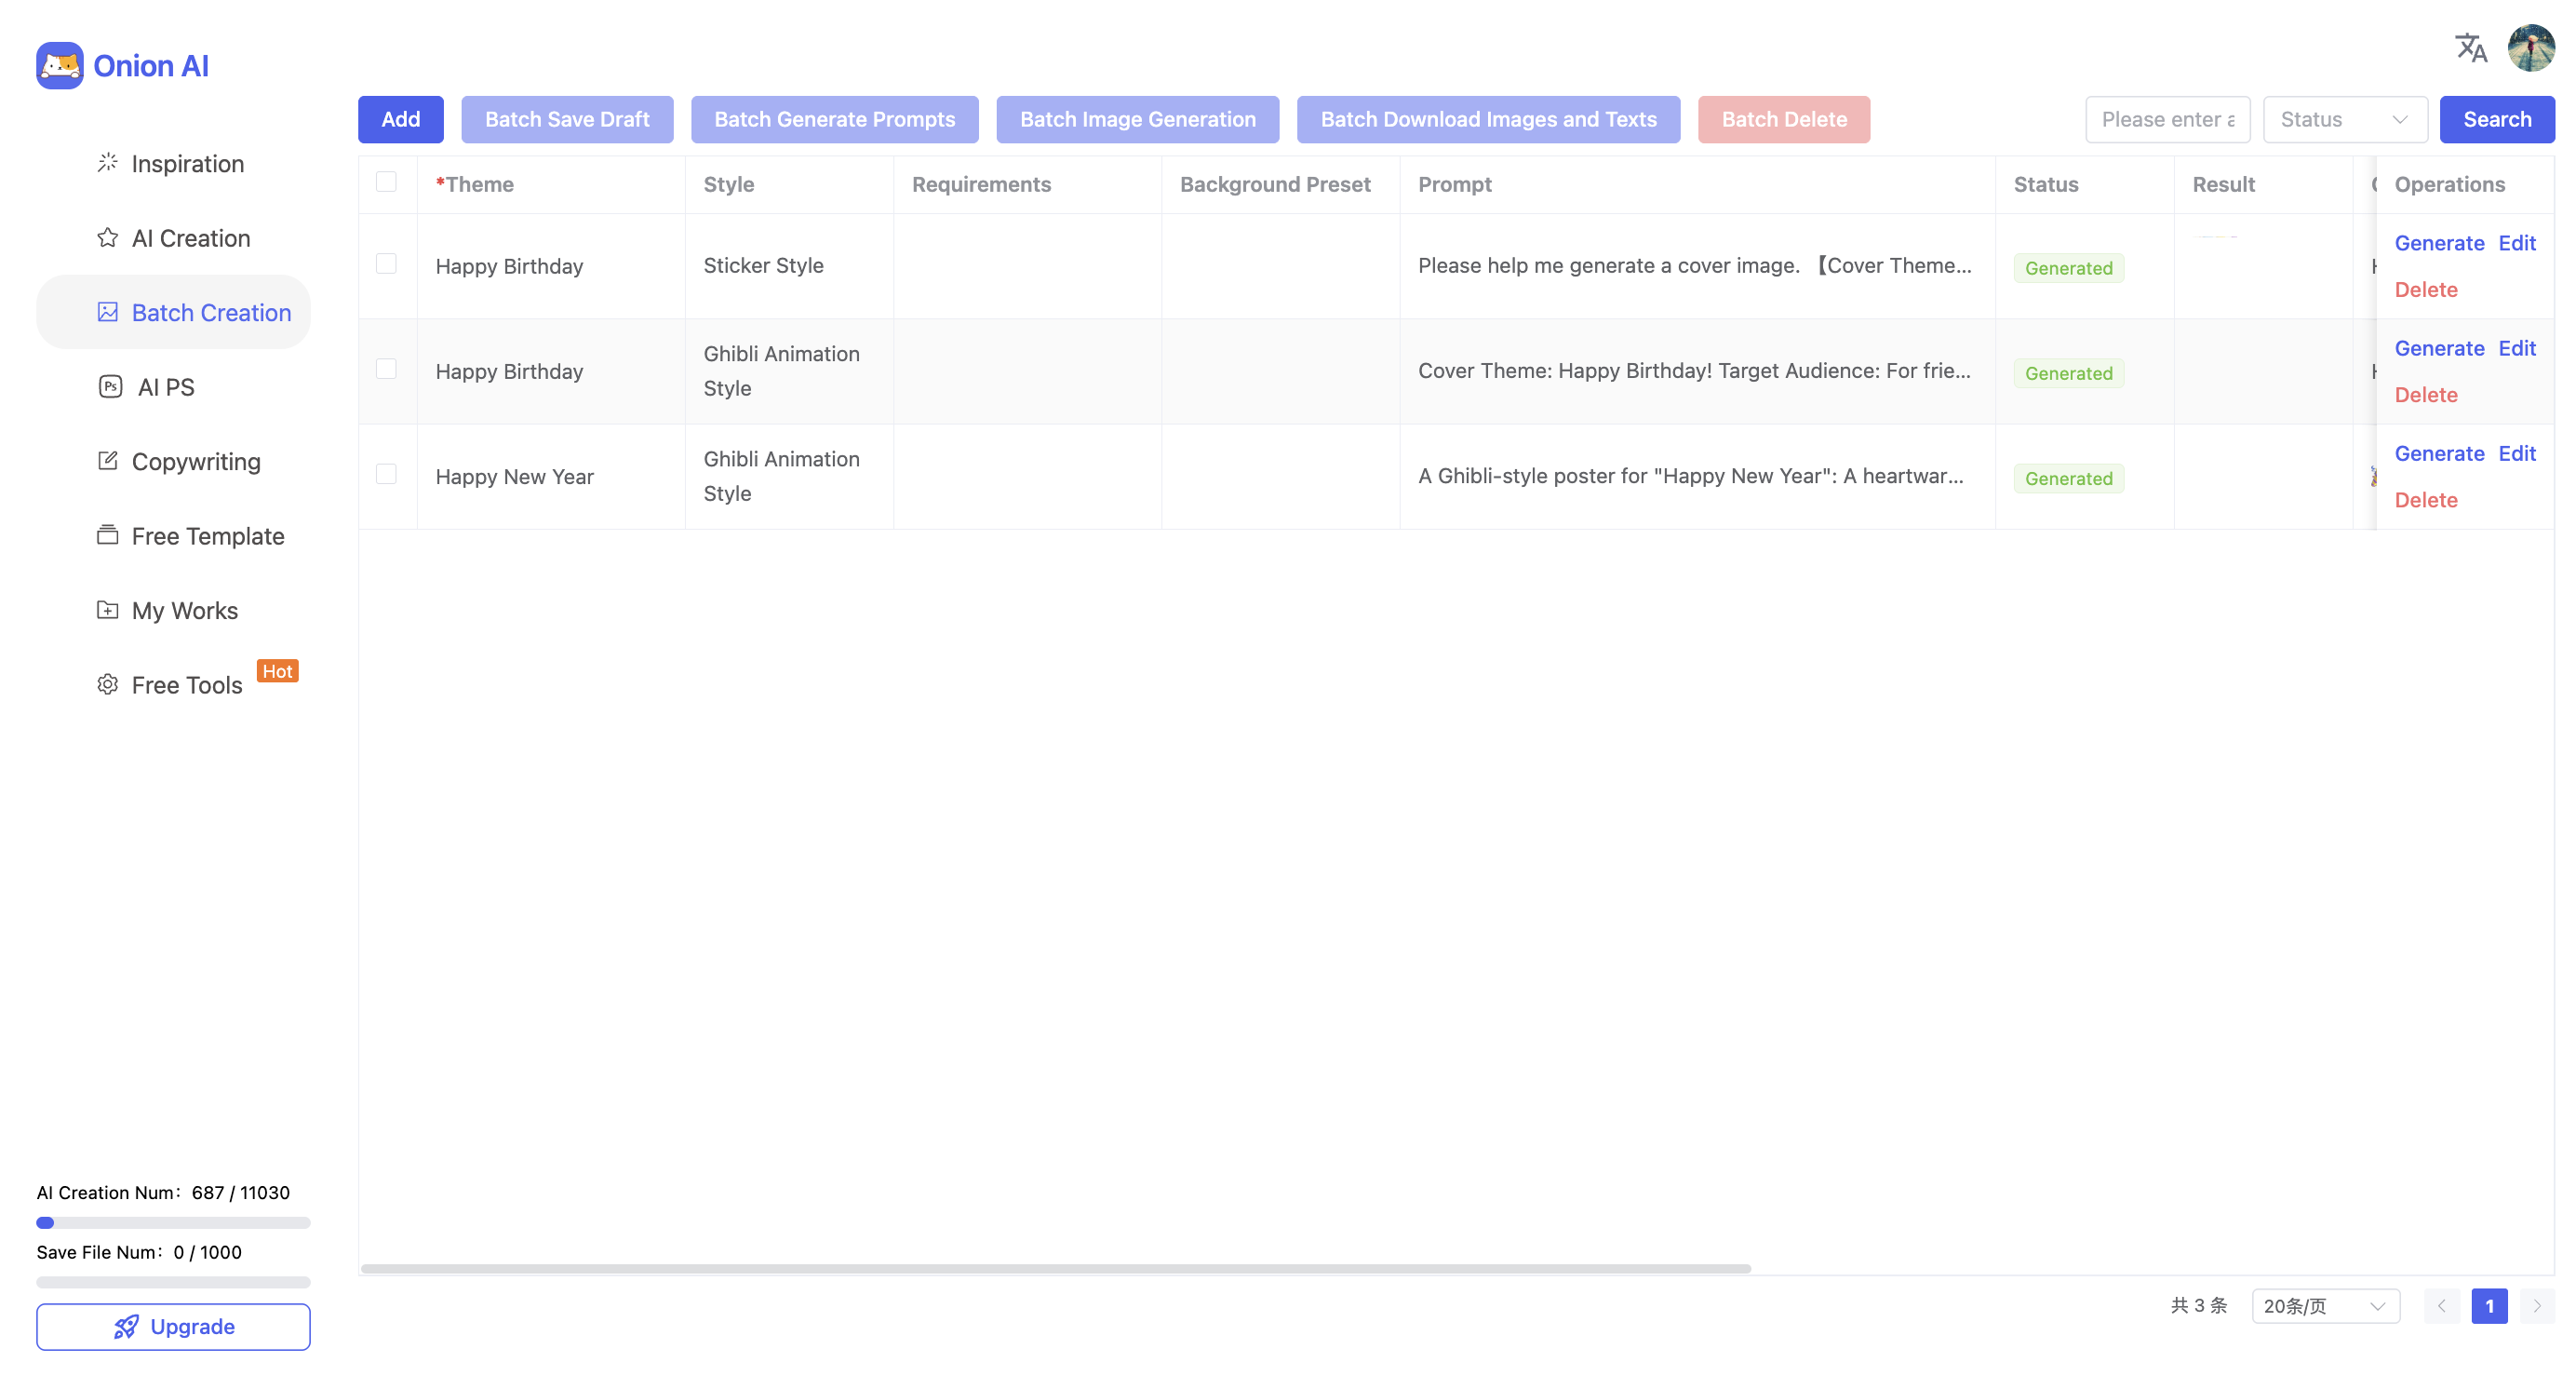Open the user avatar profile picture
This screenshot has height=1389, width=2576.
(x=2530, y=47)
